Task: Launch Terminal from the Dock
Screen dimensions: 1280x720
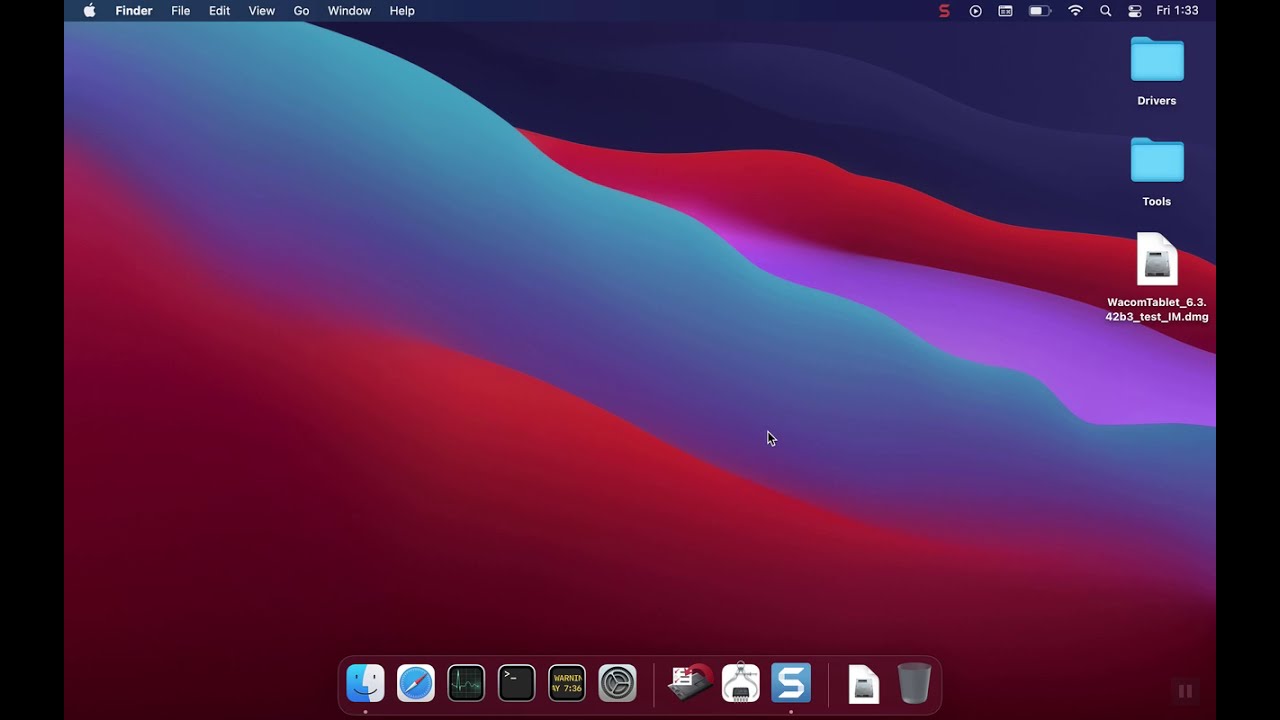Action: 517,684
